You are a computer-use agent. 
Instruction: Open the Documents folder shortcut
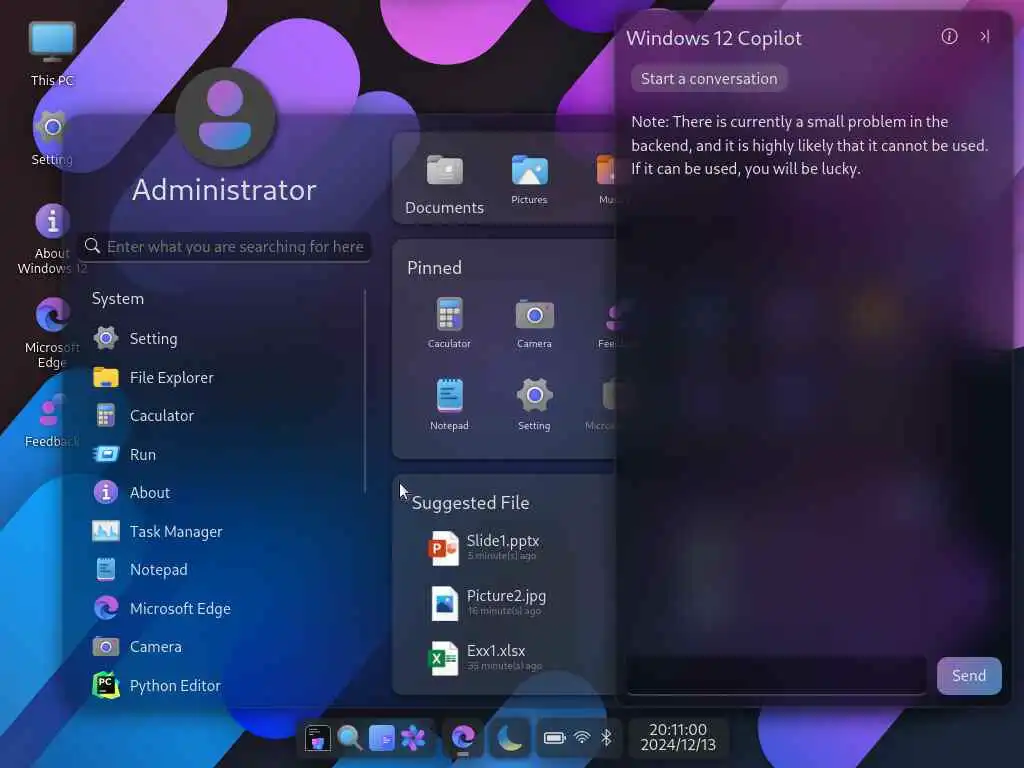coord(444,184)
